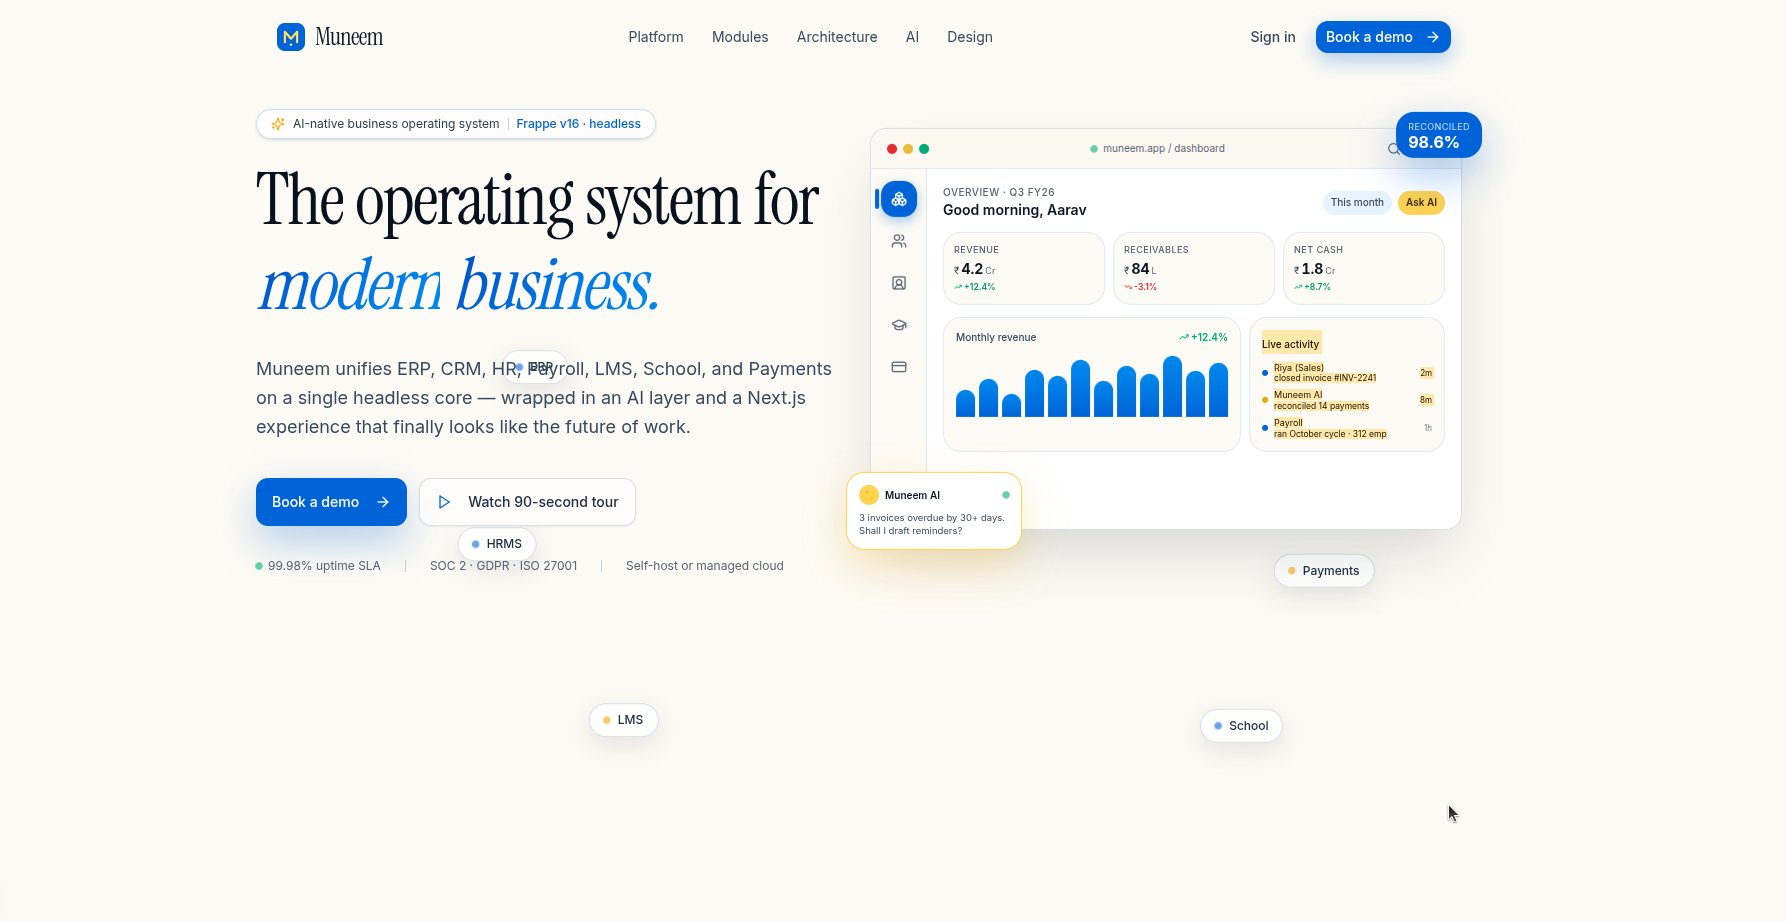Click the Muneem logo icon
Screen dimensions: 1787x922
coord(291,37)
